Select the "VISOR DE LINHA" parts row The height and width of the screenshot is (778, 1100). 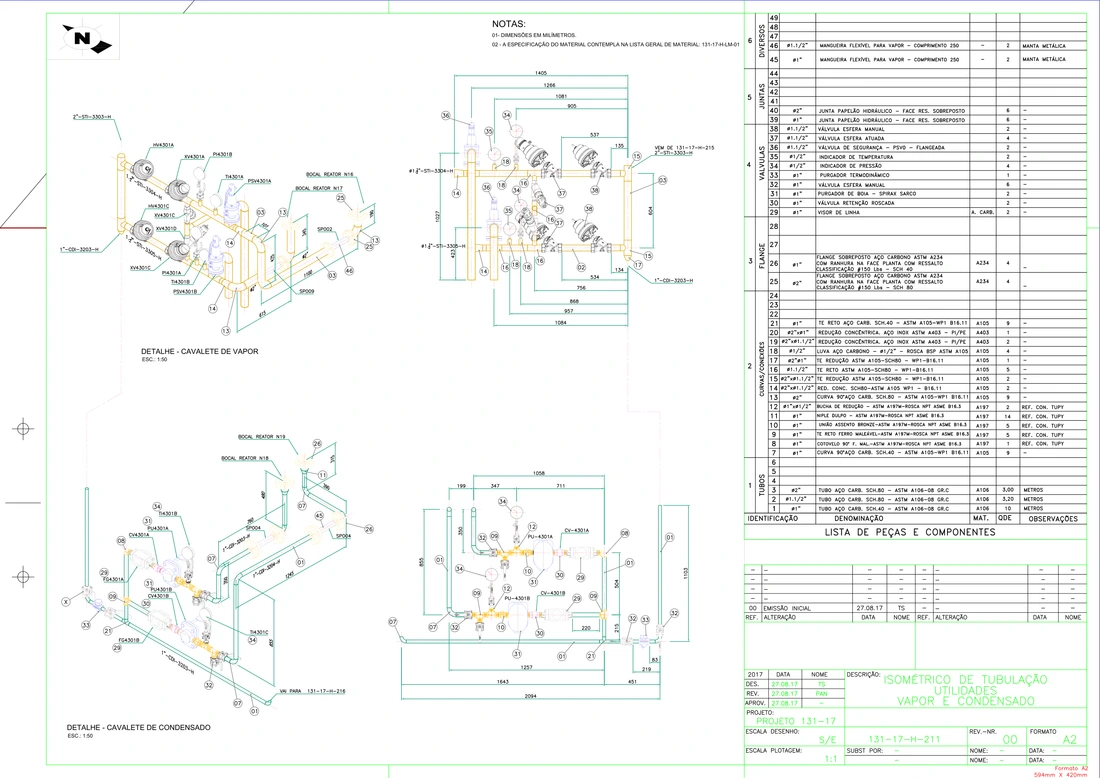tap(915, 212)
